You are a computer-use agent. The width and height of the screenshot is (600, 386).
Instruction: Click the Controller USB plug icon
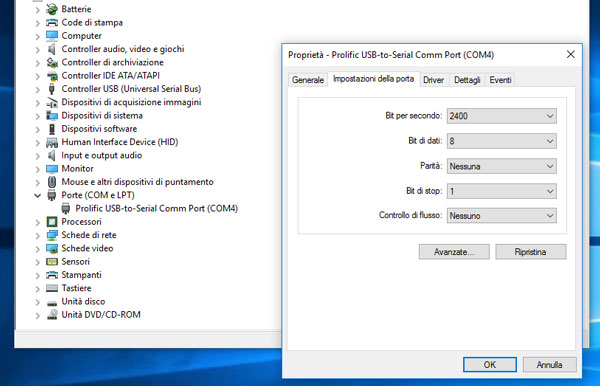[x=52, y=89]
